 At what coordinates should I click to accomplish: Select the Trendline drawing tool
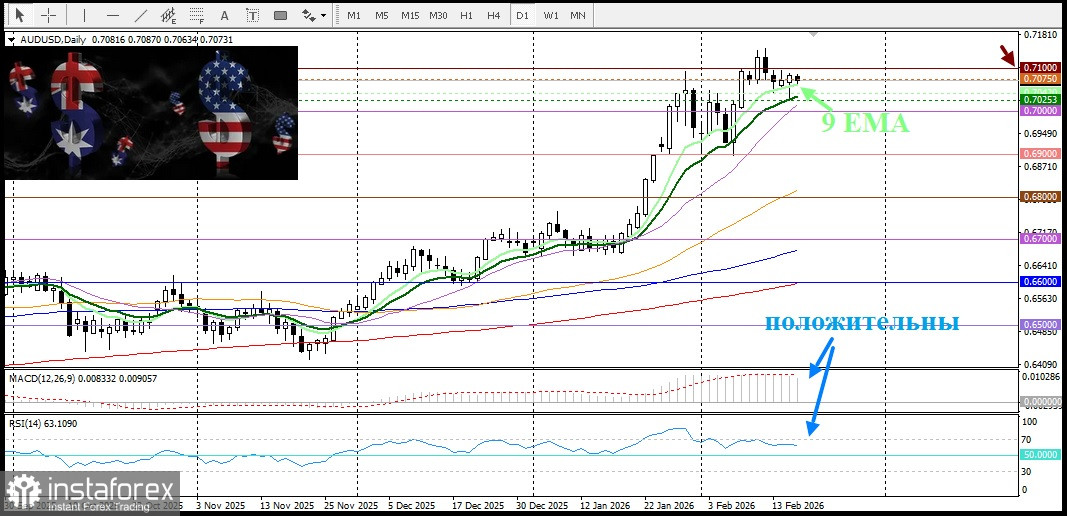pos(141,15)
